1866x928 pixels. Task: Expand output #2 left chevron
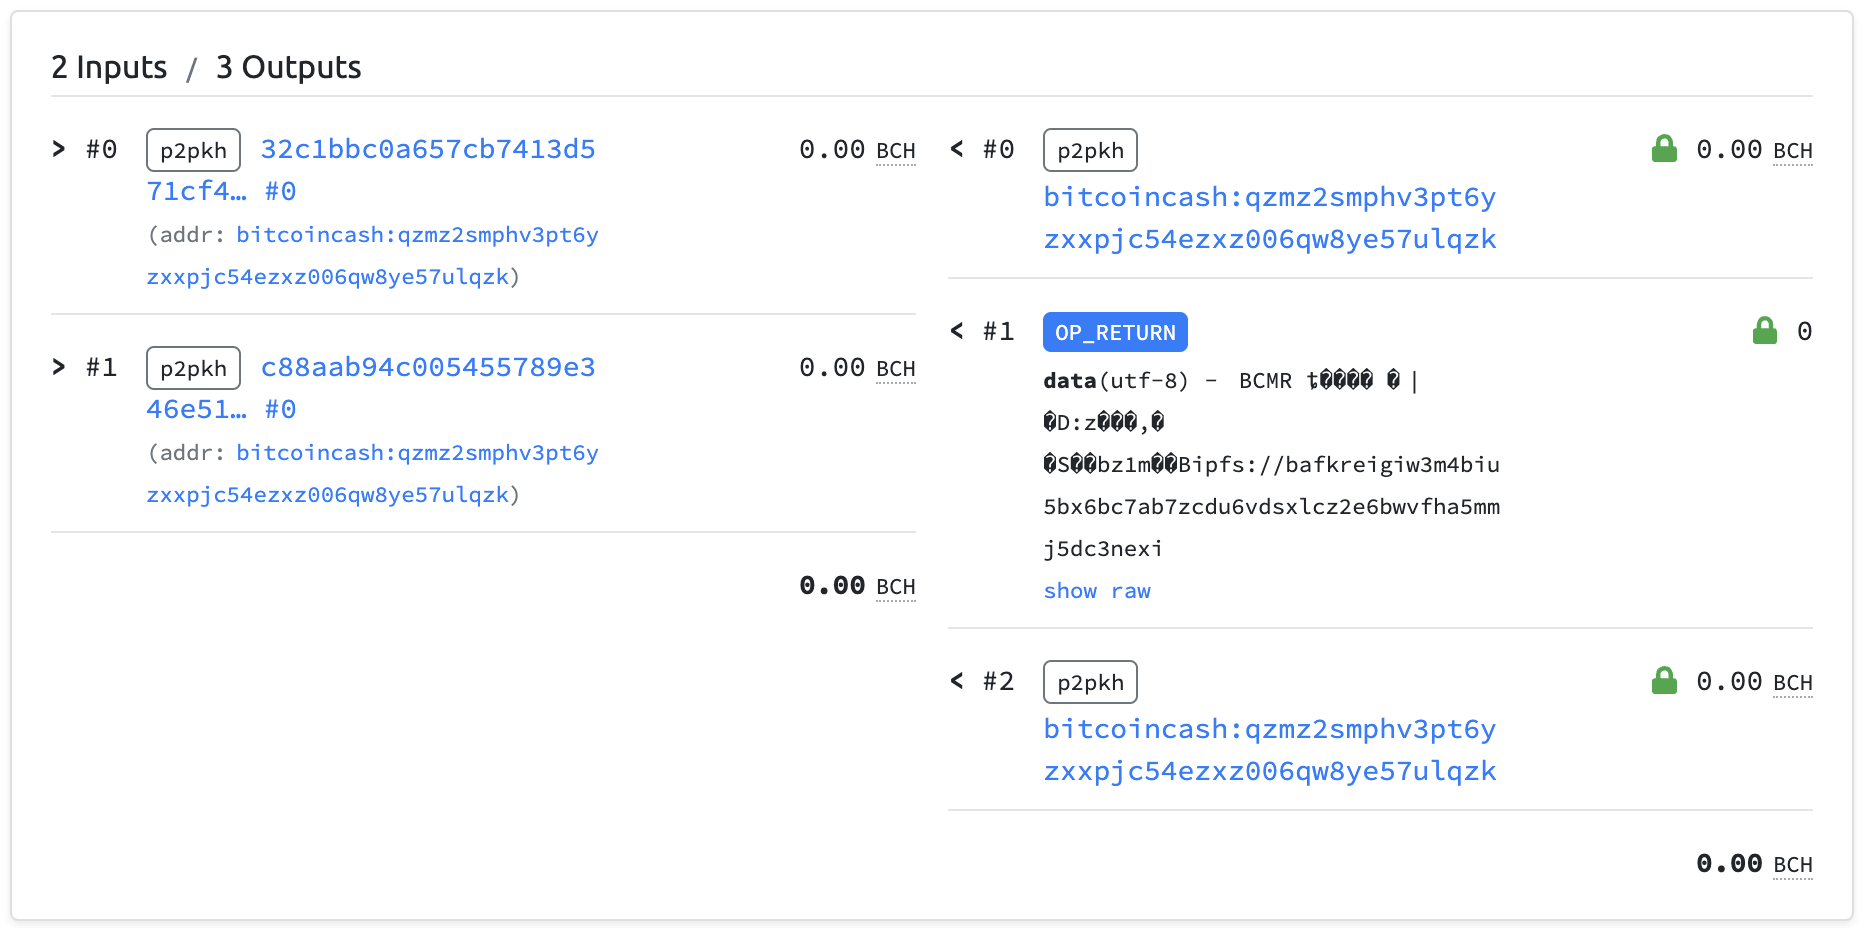[x=957, y=681]
